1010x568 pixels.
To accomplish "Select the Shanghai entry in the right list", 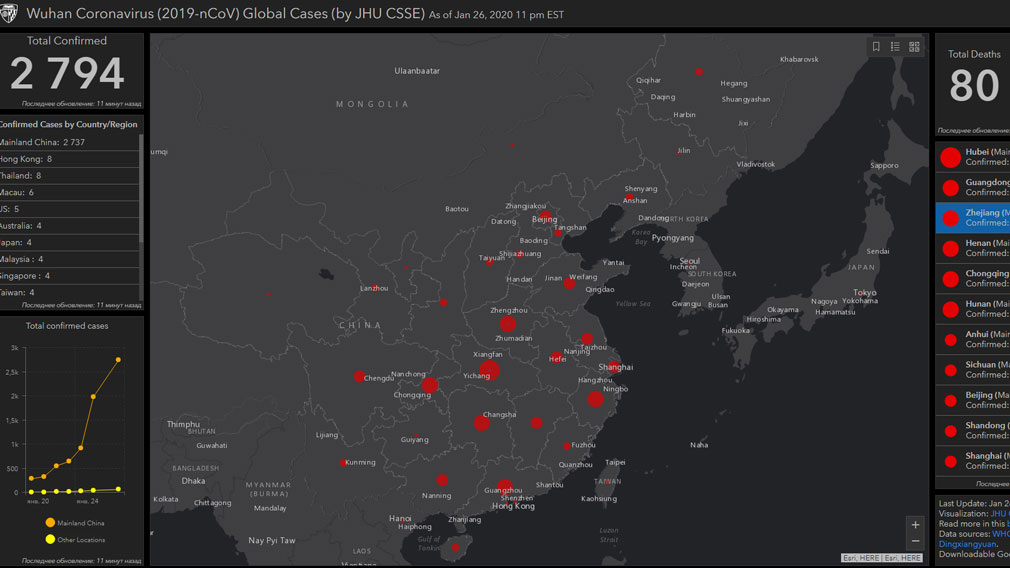I will (x=973, y=460).
